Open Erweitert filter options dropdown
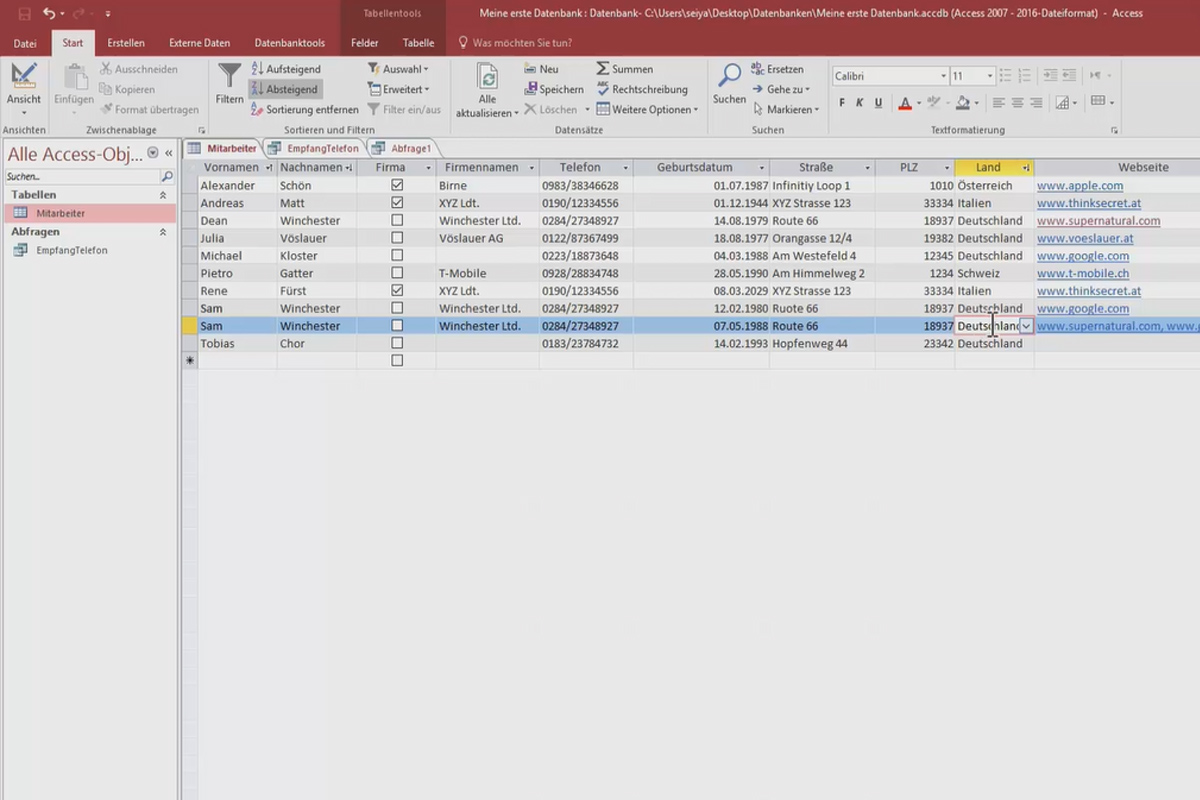This screenshot has height=800, width=1200. (398, 89)
